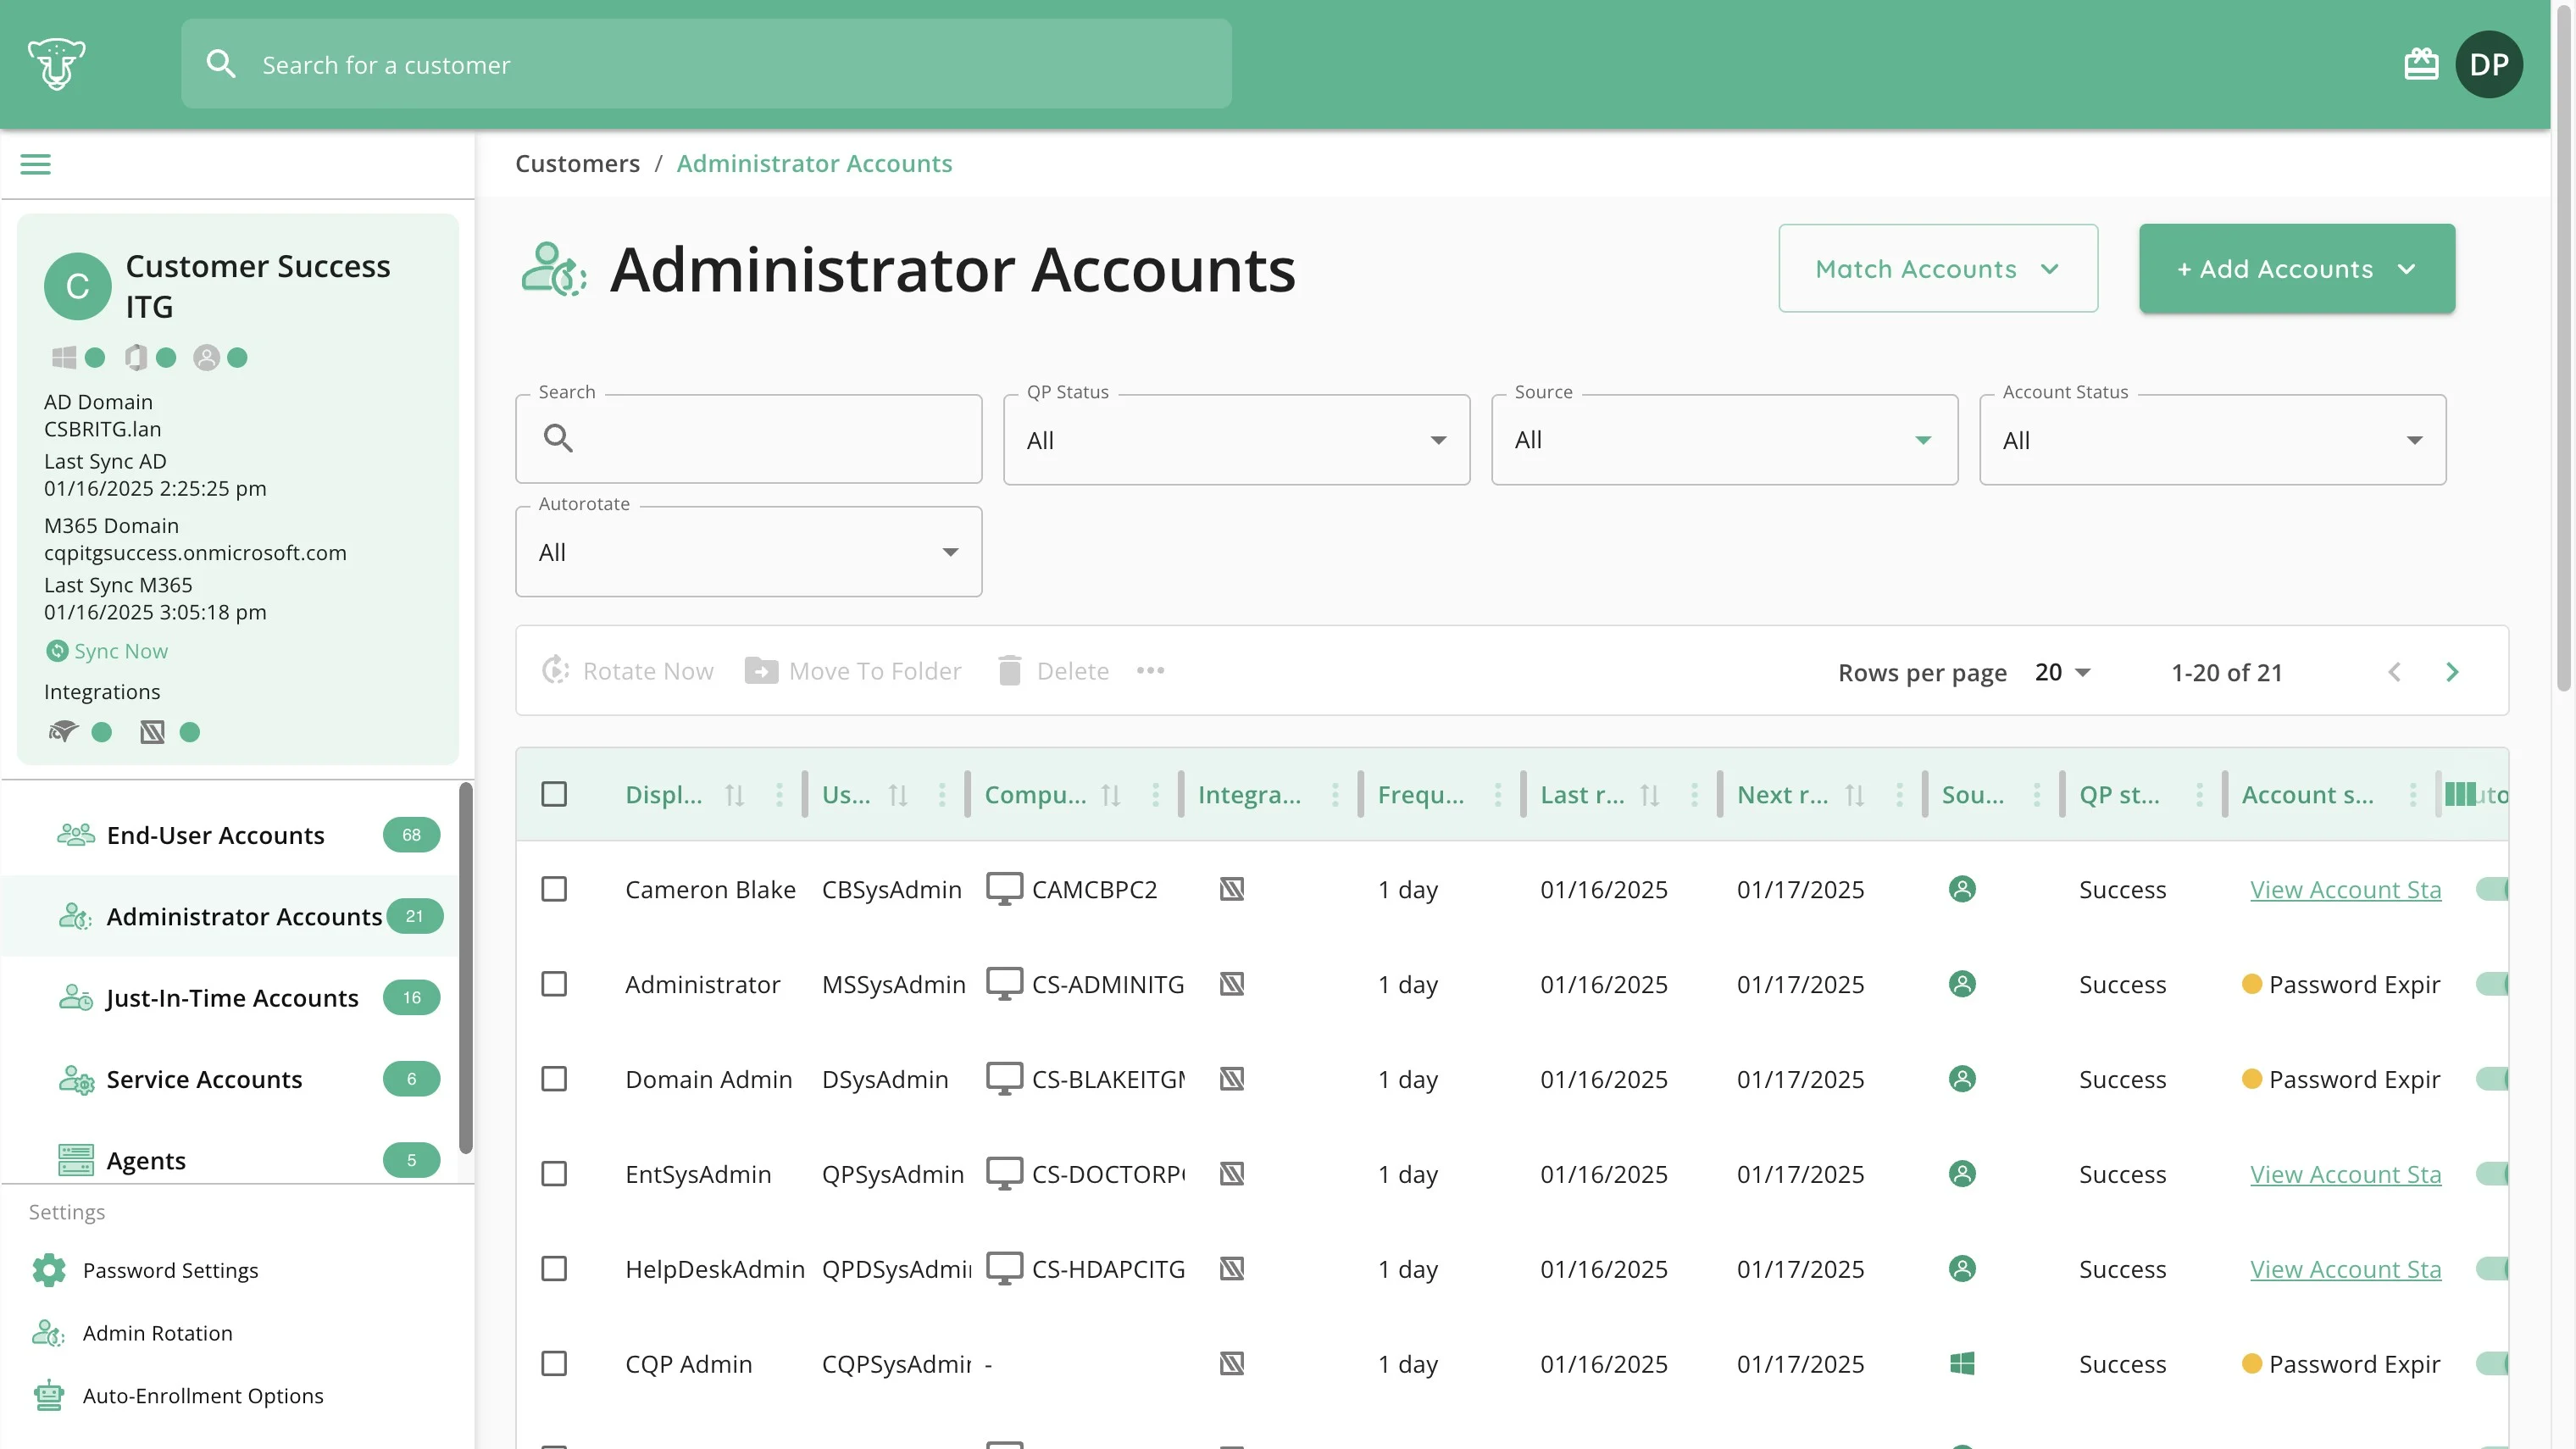Click Rotate Now toolbar action
The height and width of the screenshot is (1449, 2576).
[x=627, y=670]
